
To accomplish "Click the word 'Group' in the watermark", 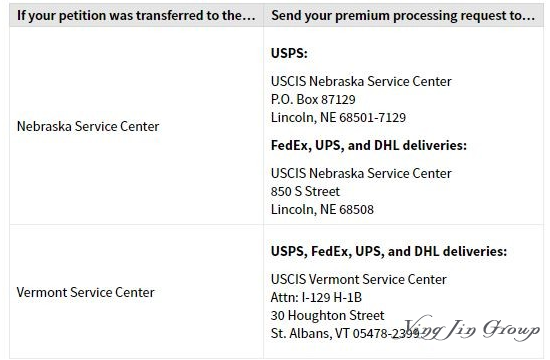I will (511, 330).
